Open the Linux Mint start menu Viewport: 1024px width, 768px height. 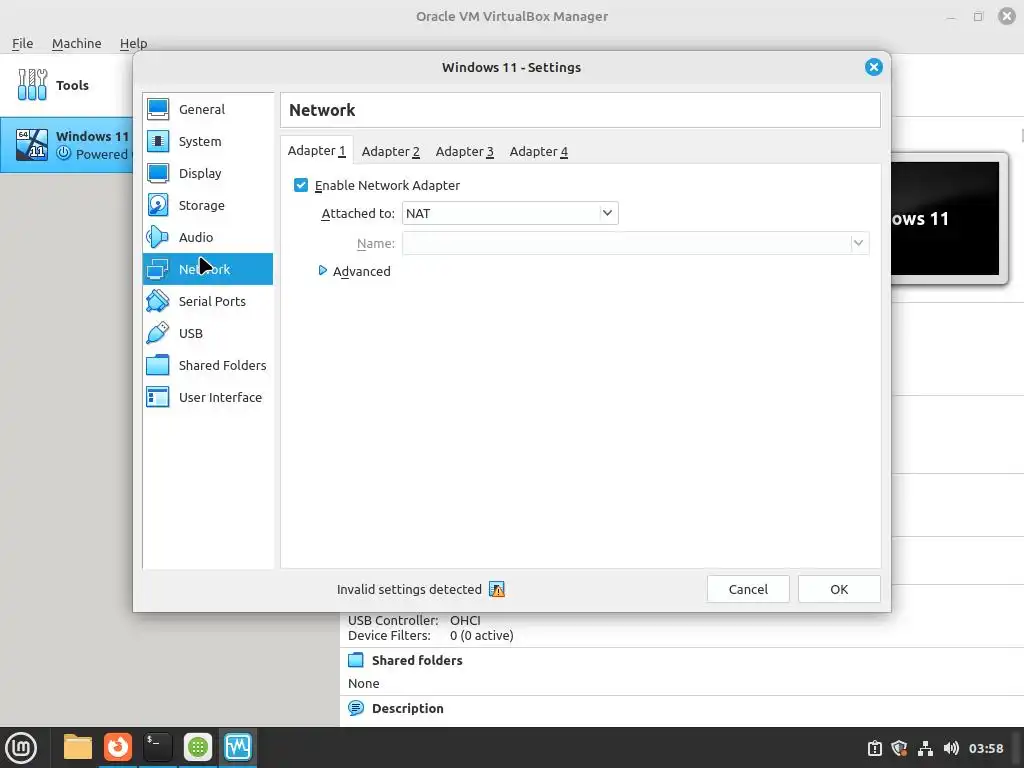click(22, 747)
